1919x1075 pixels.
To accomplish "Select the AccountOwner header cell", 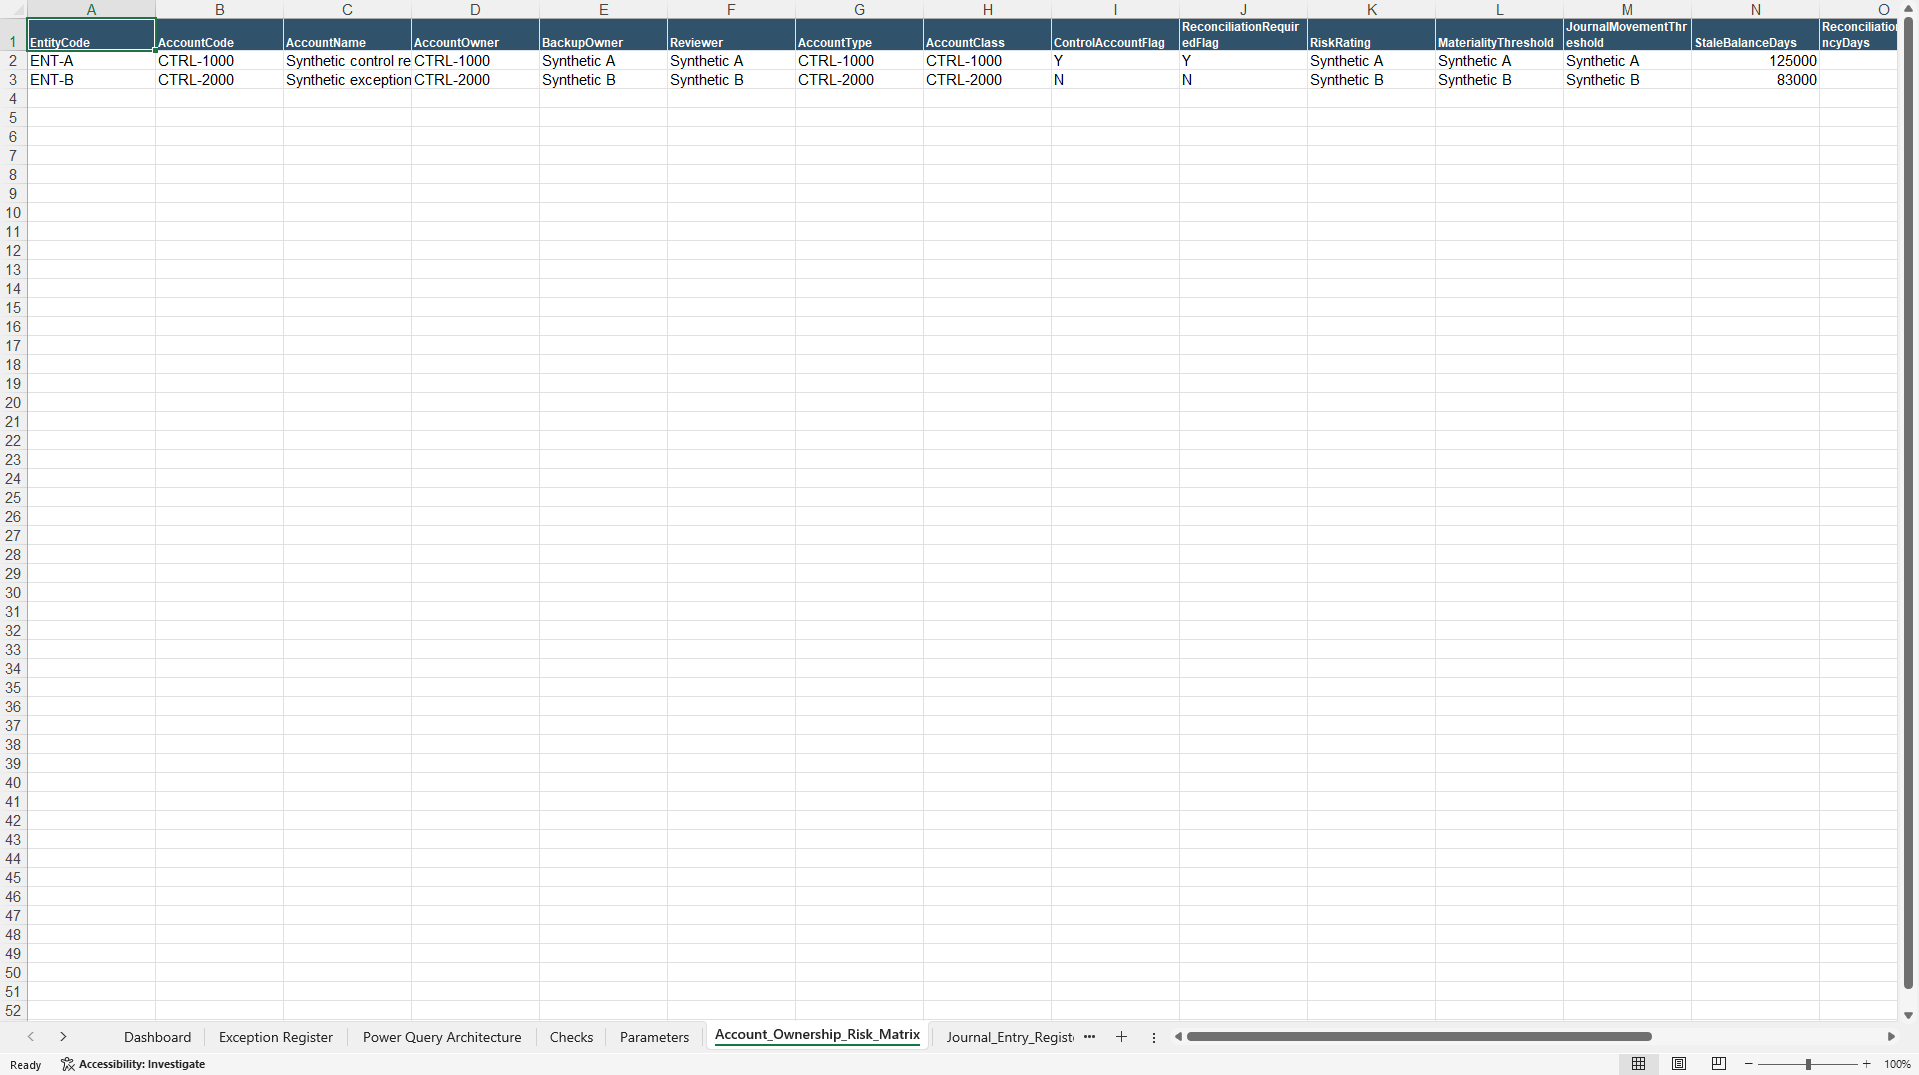I will coord(475,35).
